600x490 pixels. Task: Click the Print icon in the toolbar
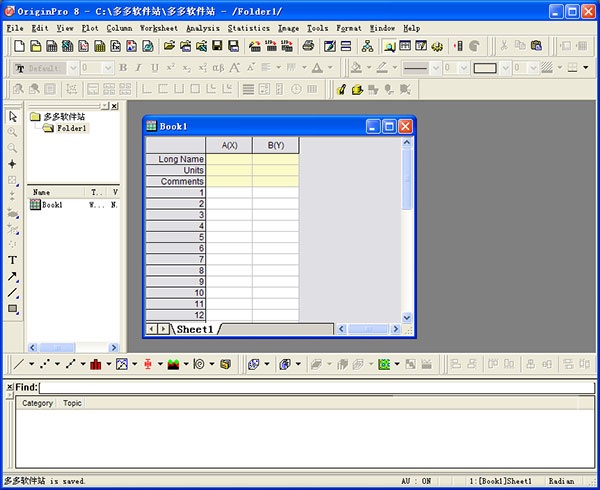[x=309, y=46]
